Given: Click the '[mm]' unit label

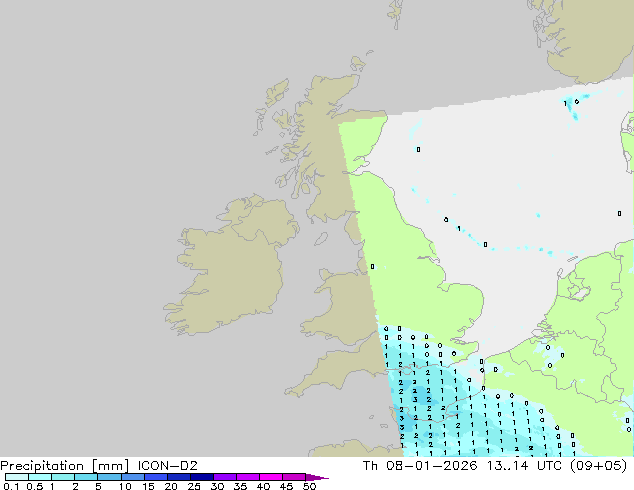Looking at the screenshot, I should click(x=110, y=466).
